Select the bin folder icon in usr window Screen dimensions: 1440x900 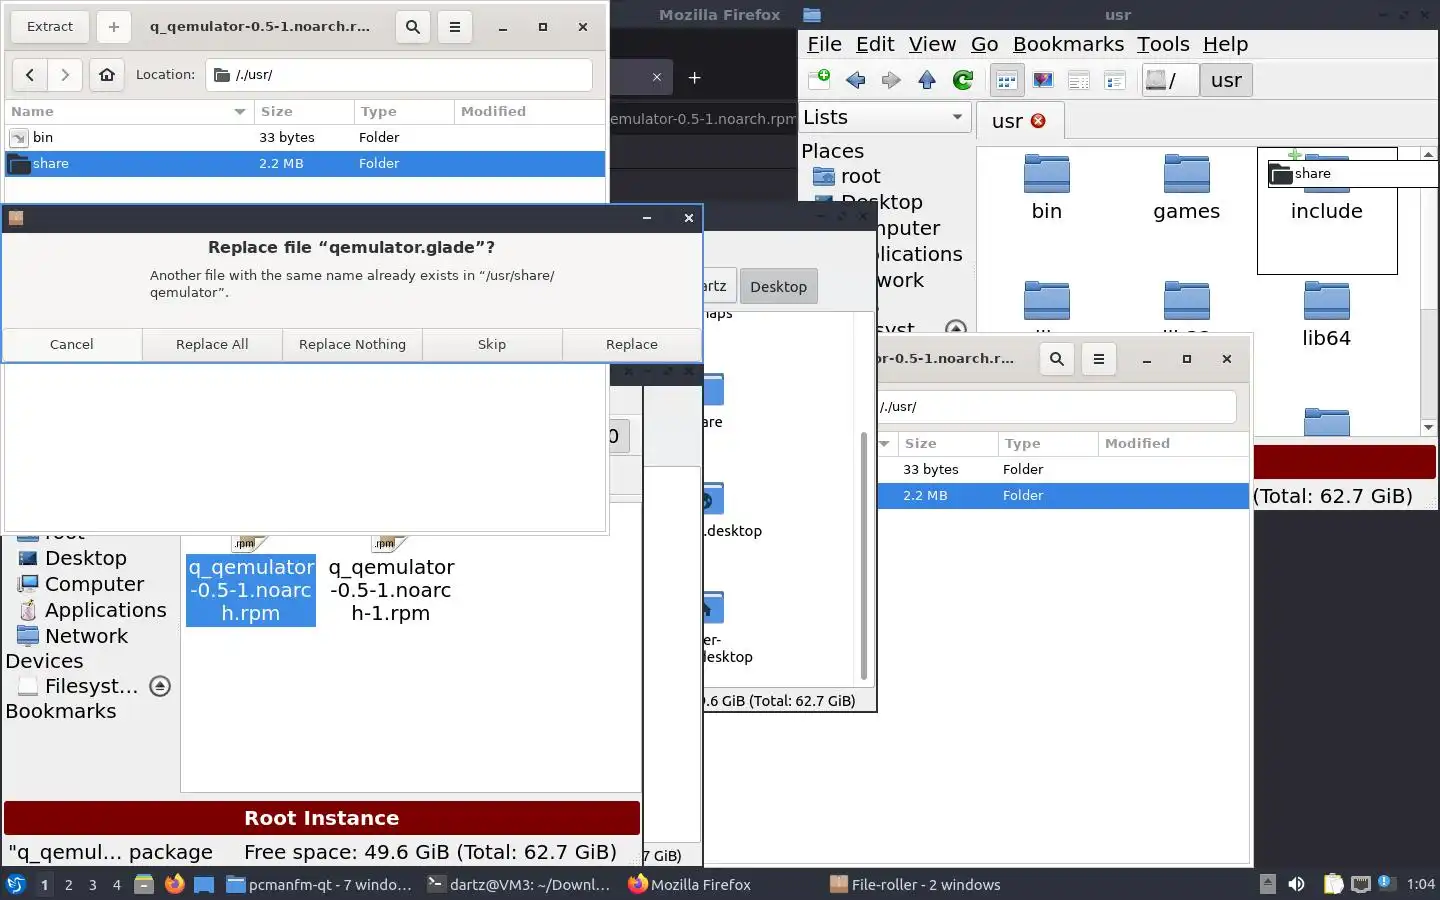coord(1047,174)
